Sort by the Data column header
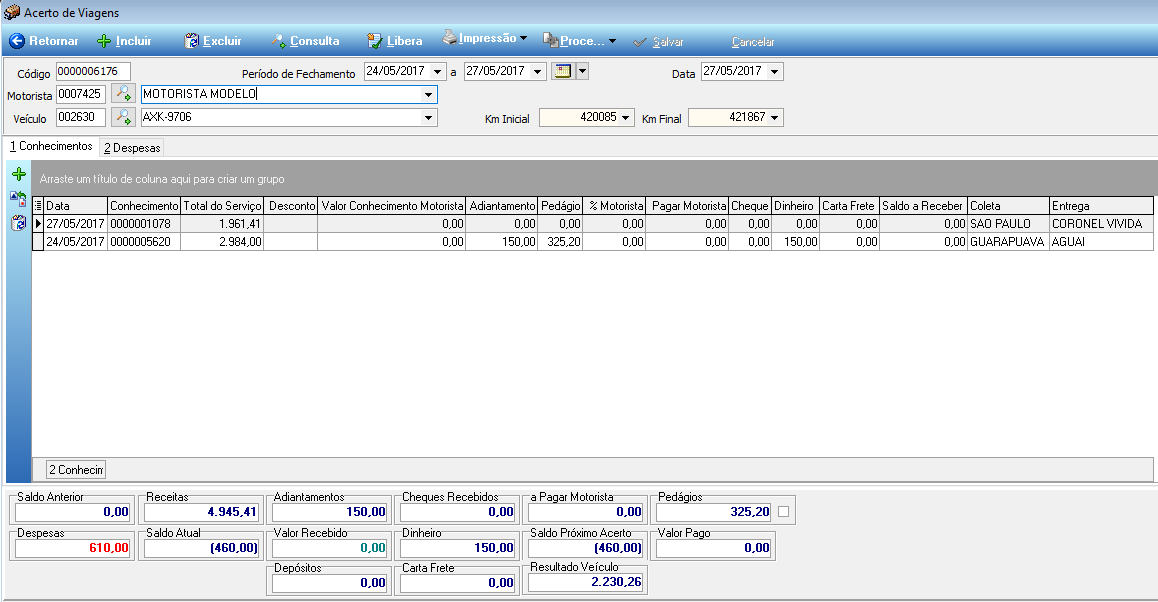The width and height of the screenshot is (1158, 602). click(x=75, y=206)
